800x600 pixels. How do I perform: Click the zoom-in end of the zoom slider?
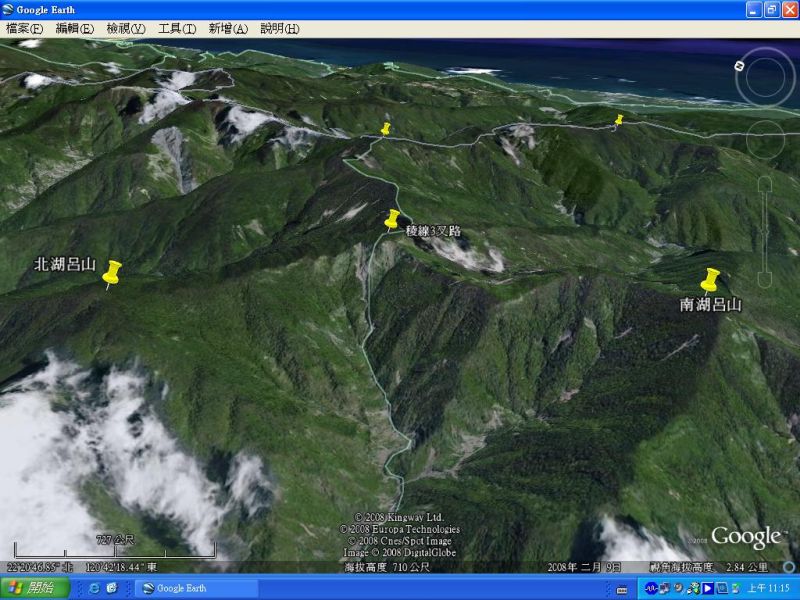(764, 185)
